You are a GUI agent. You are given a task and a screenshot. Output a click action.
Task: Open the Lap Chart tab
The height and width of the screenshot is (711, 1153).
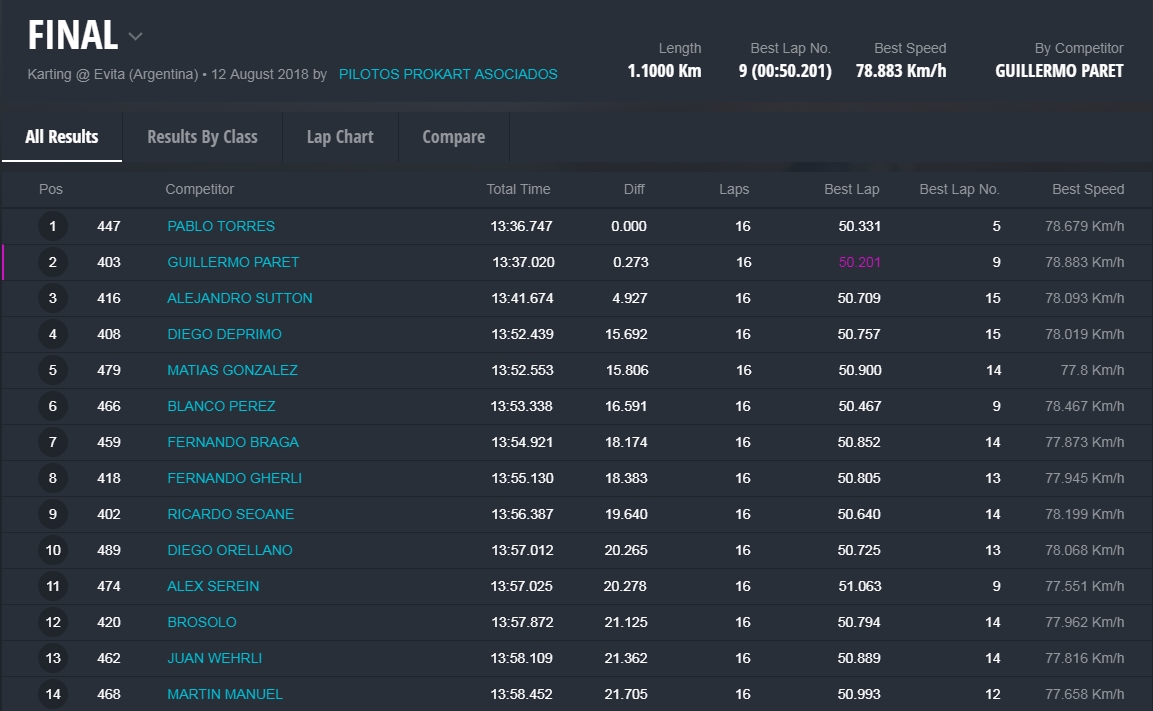(x=340, y=137)
